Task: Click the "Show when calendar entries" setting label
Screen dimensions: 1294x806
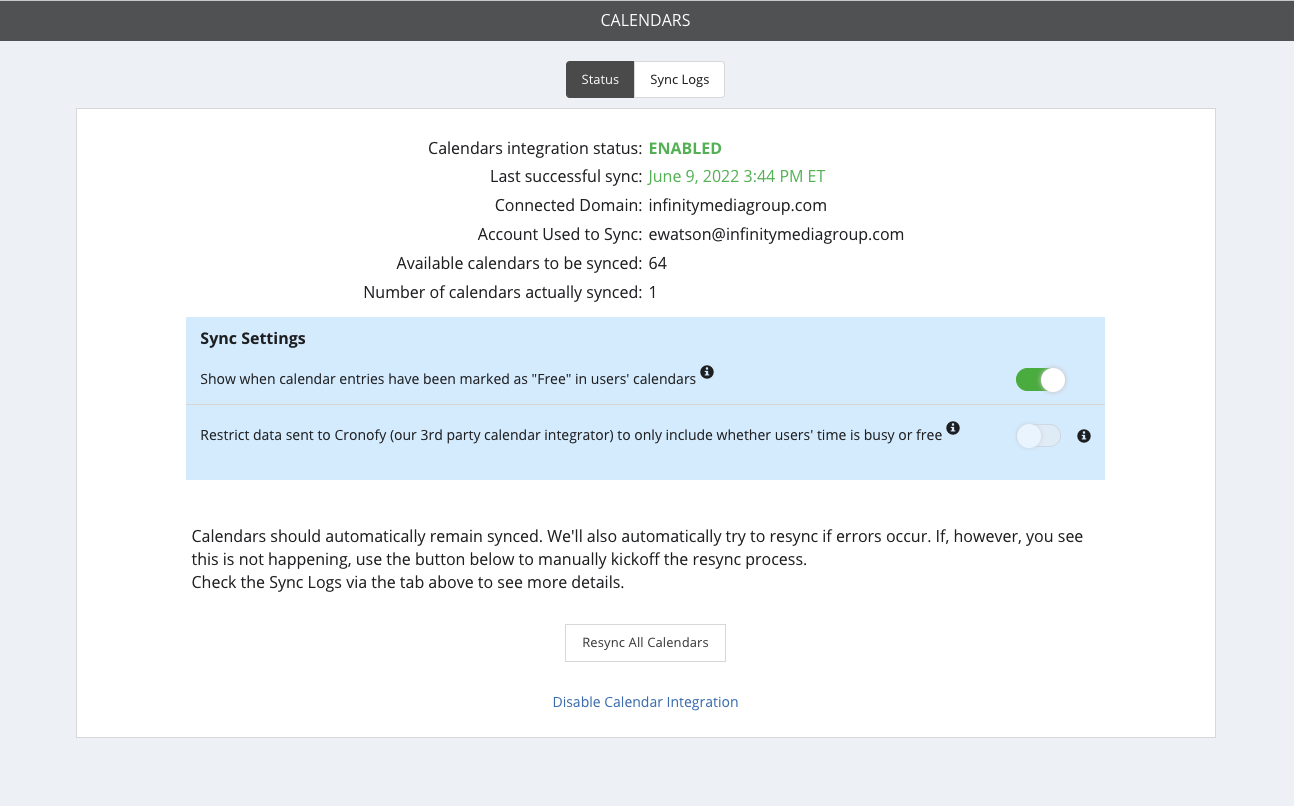Action: click(x=447, y=379)
